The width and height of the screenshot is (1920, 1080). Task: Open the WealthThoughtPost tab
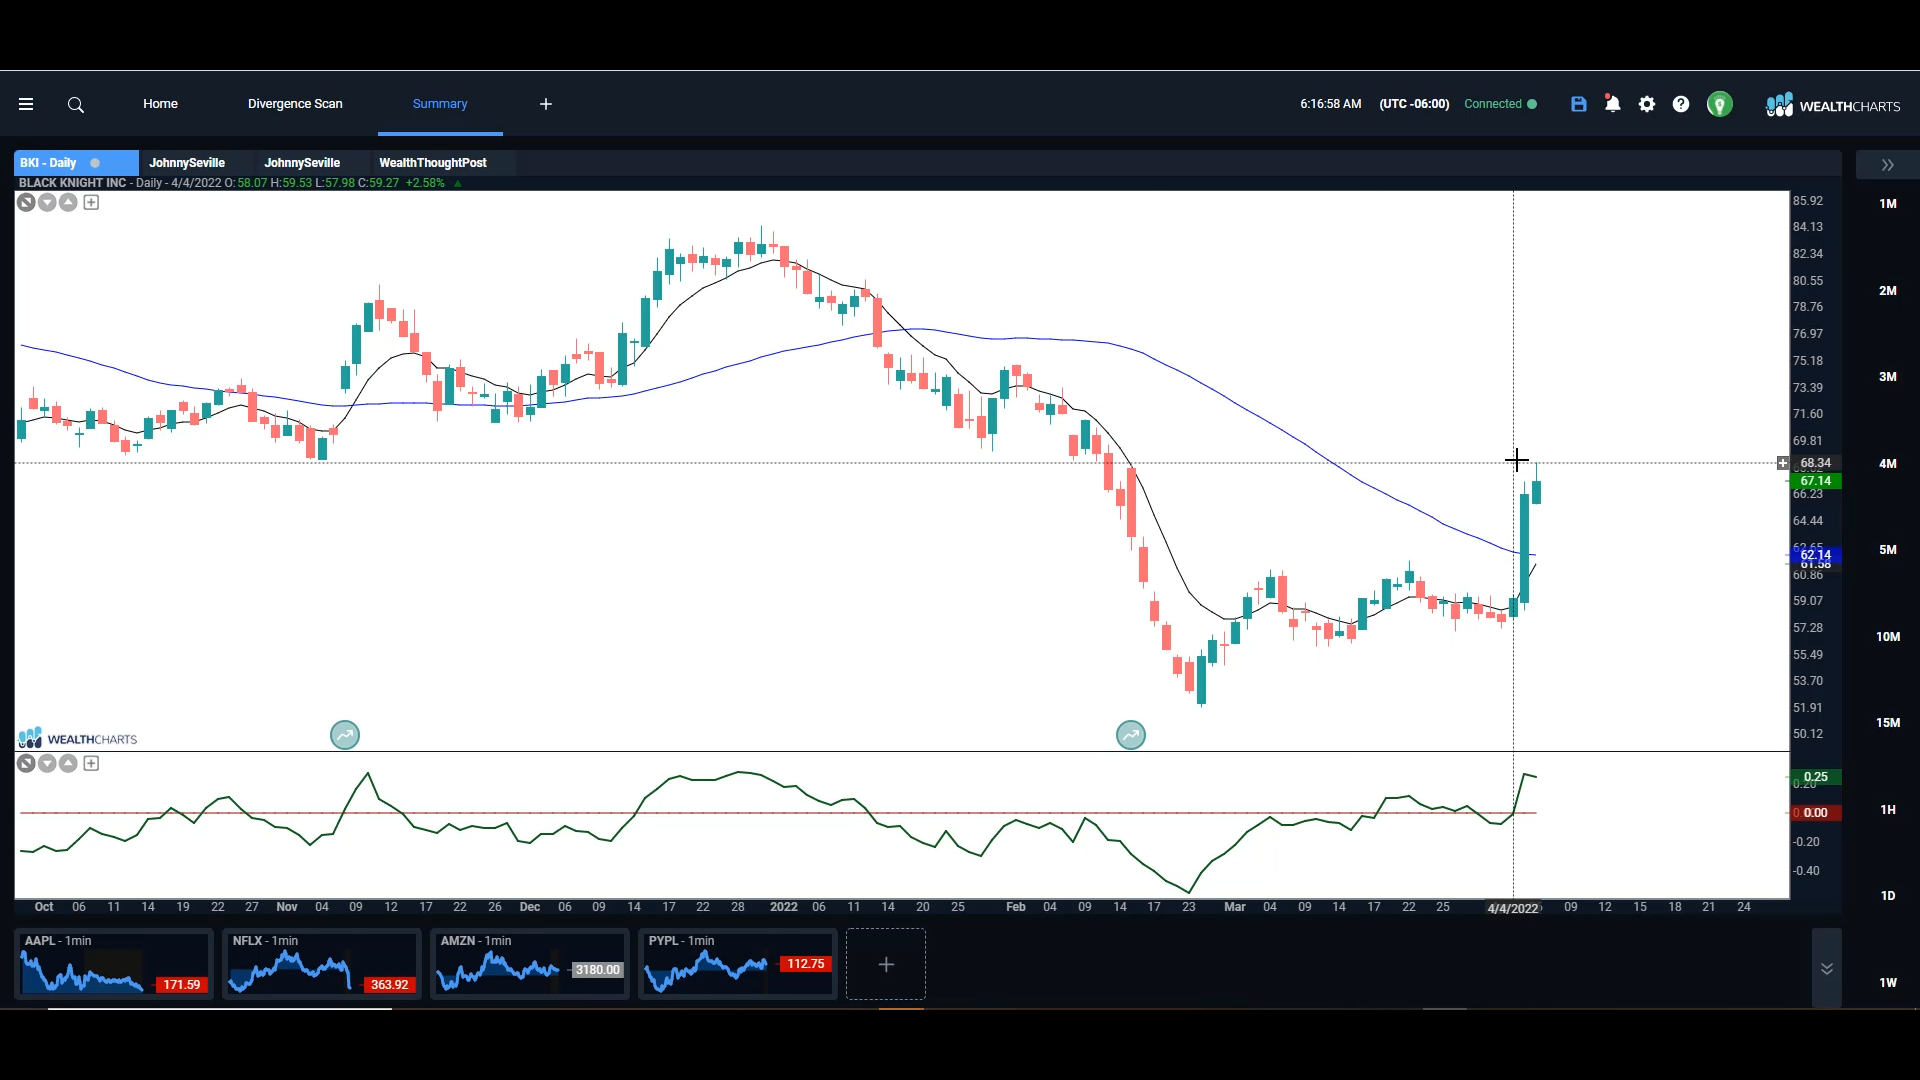coord(433,163)
